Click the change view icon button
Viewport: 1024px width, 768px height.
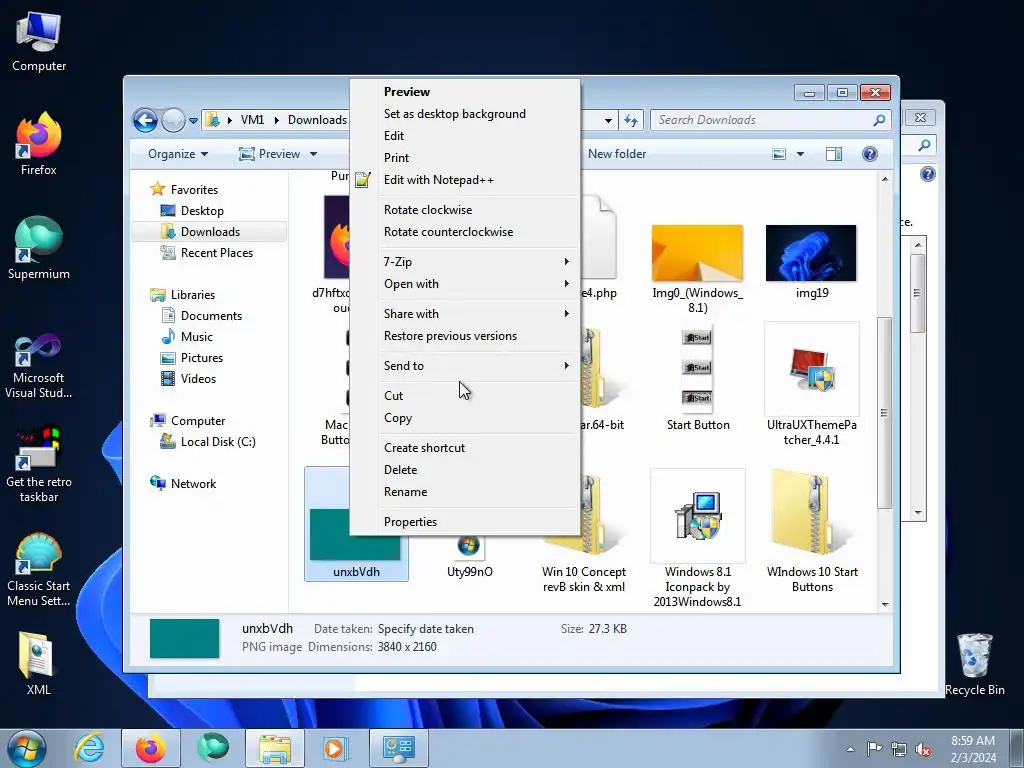pyautogui.click(x=778, y=154)
